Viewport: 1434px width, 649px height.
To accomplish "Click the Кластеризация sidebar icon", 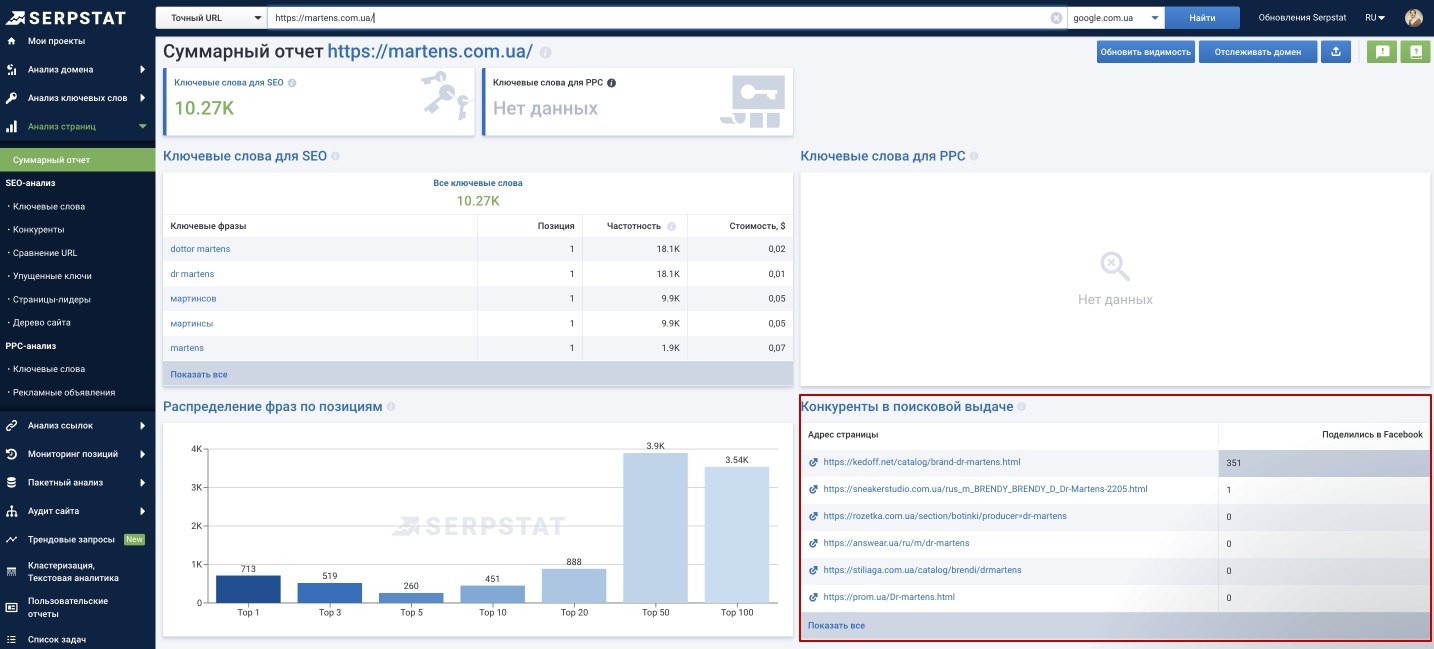I will tap(11, 571).
